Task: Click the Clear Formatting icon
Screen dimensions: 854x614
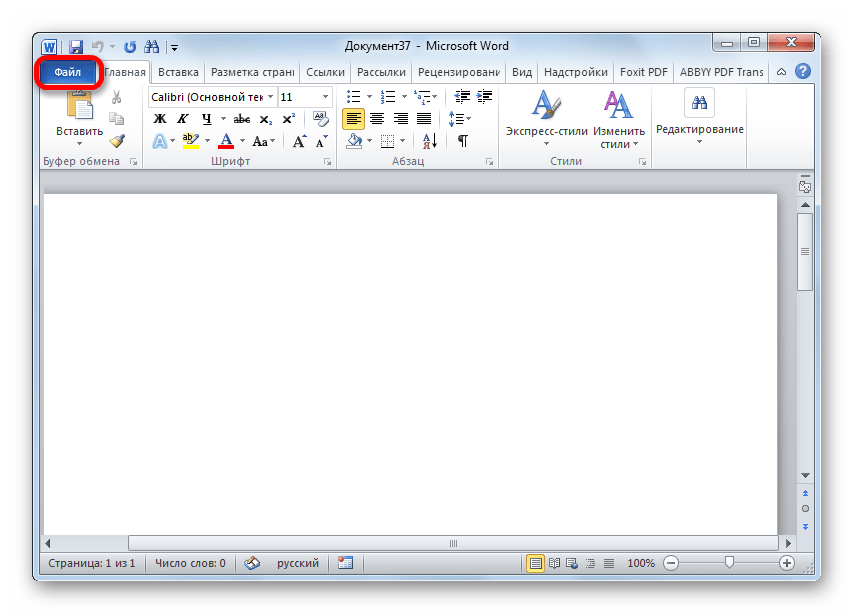Action: click(321, 119)
